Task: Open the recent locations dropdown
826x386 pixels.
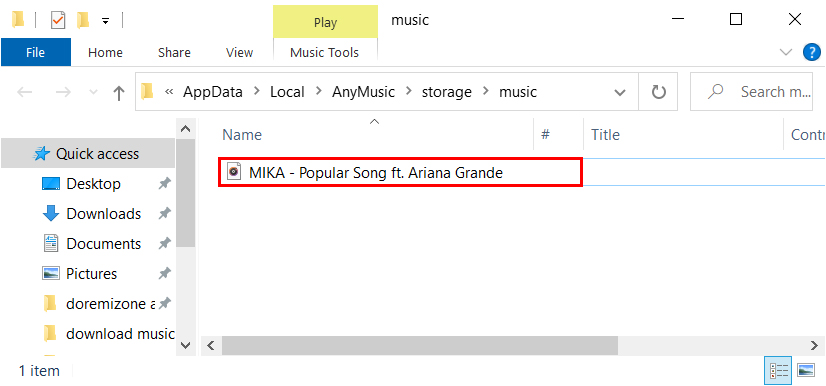Action: pos(93,93)
